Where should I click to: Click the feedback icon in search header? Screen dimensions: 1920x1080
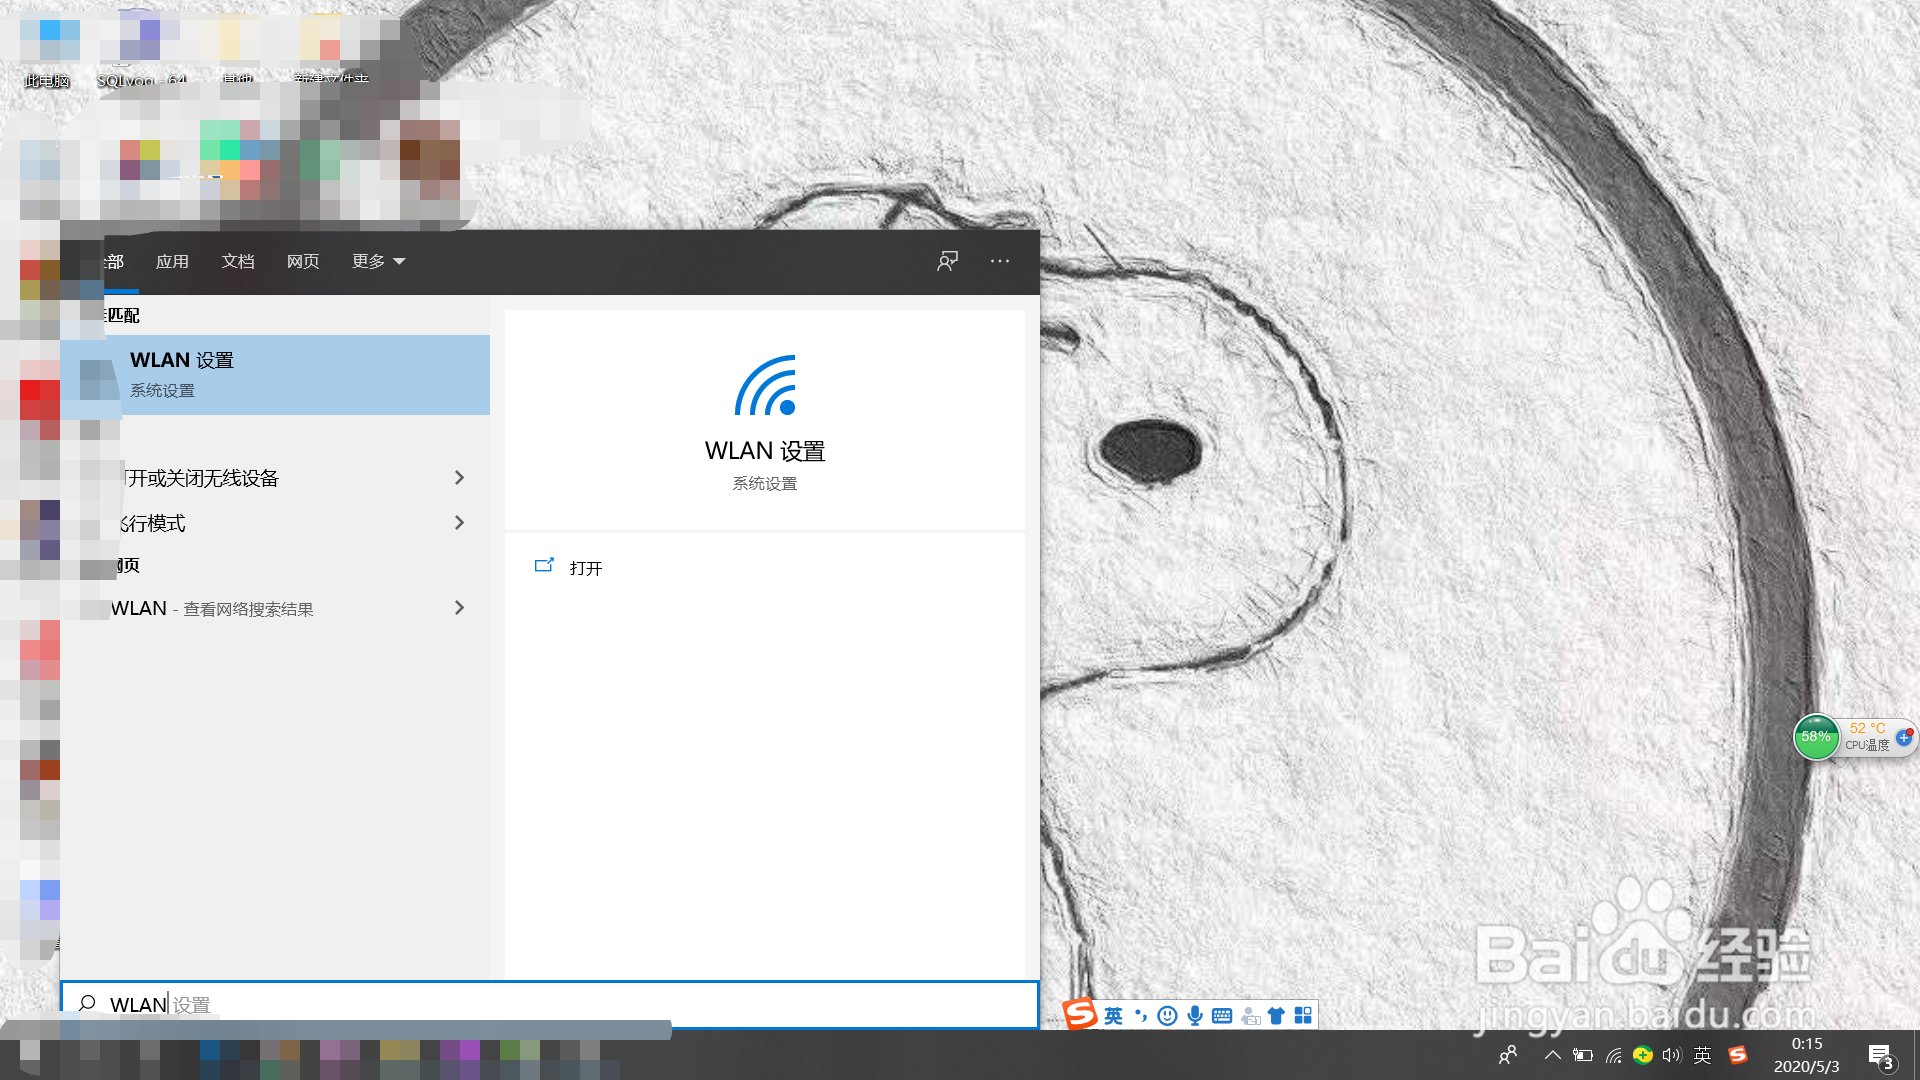[947, 261]
